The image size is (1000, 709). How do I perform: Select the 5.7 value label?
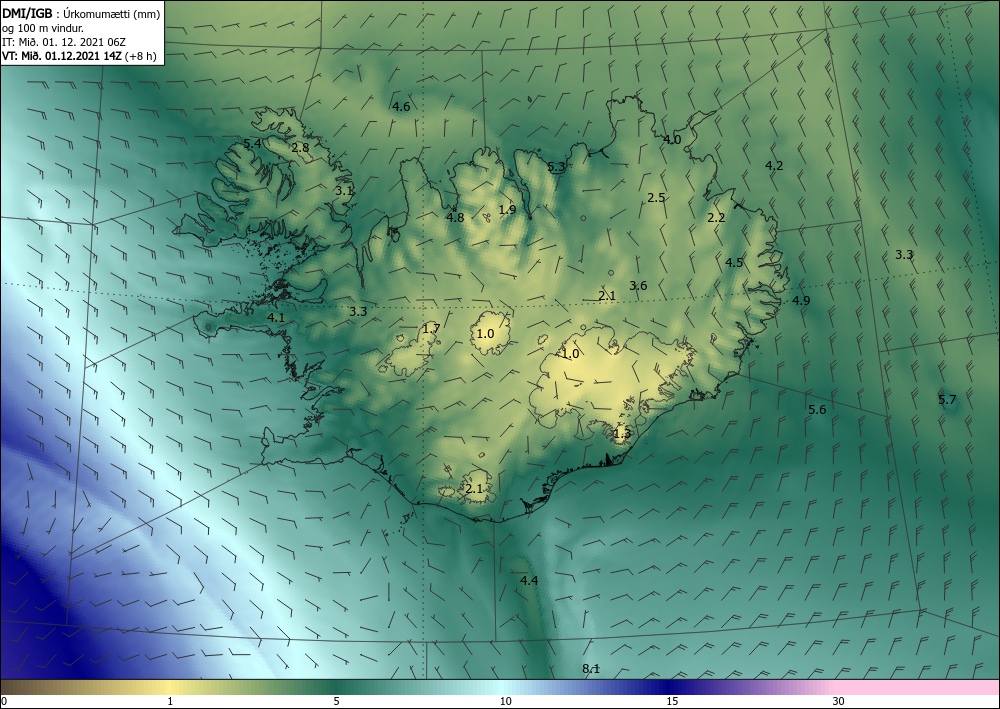[947, 399]
